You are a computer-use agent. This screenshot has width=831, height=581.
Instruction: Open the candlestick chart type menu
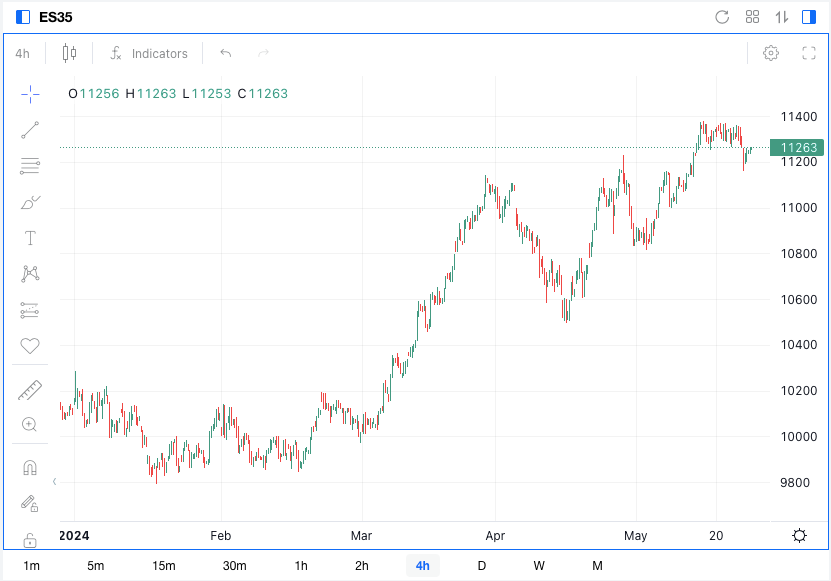coord(69,53)
